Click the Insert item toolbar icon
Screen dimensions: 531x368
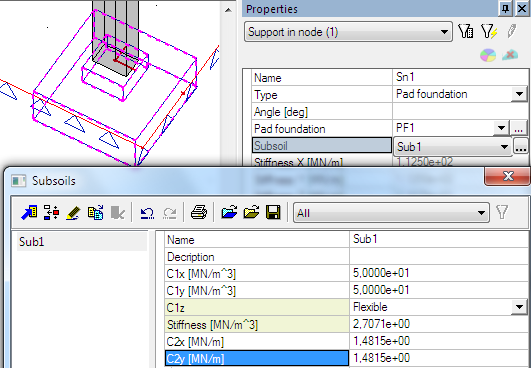pyautogui.click(x=51, y=213)
